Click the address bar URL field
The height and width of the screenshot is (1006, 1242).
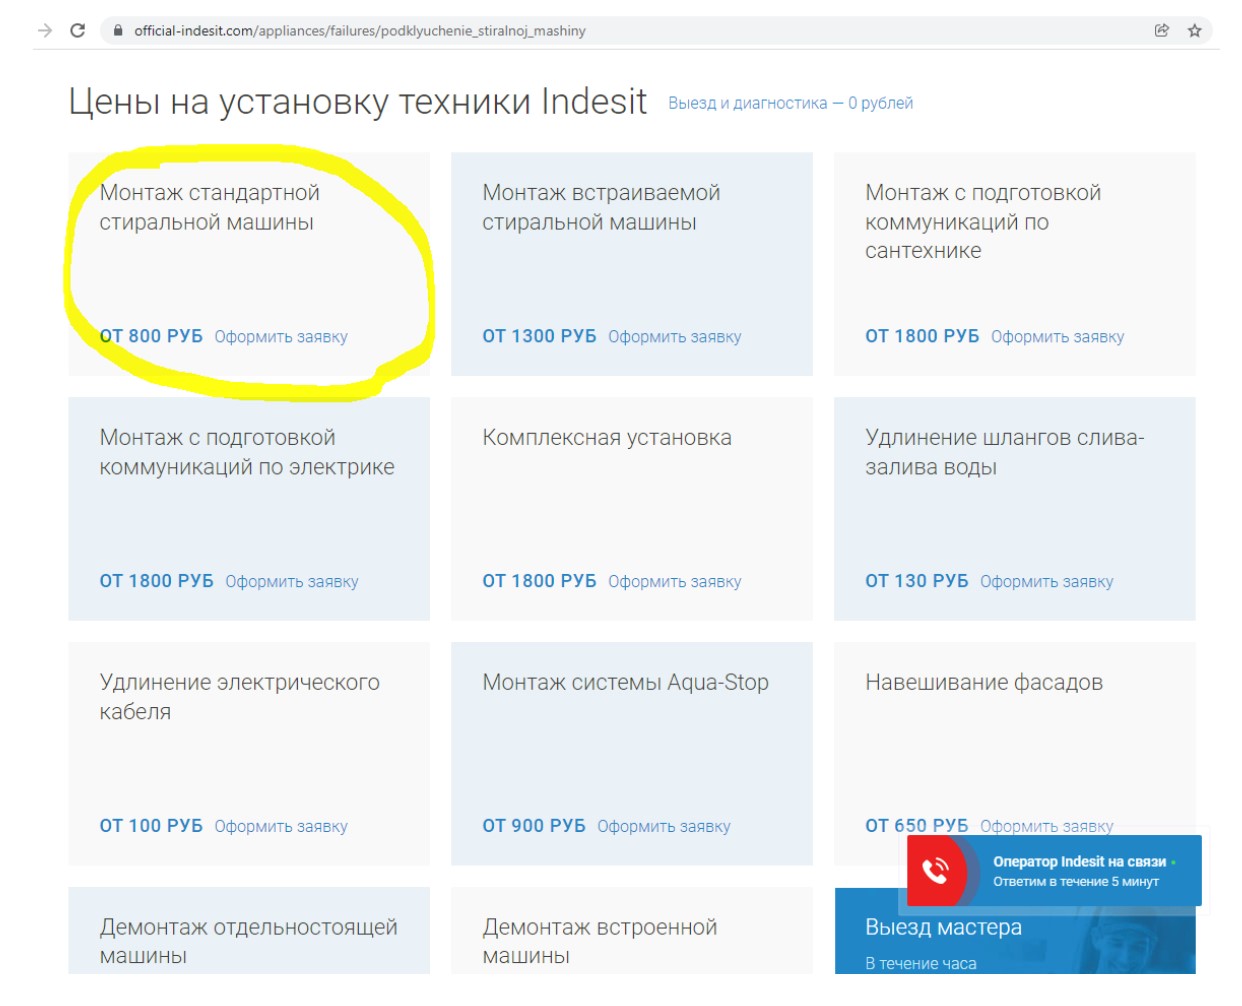(600, 31)
